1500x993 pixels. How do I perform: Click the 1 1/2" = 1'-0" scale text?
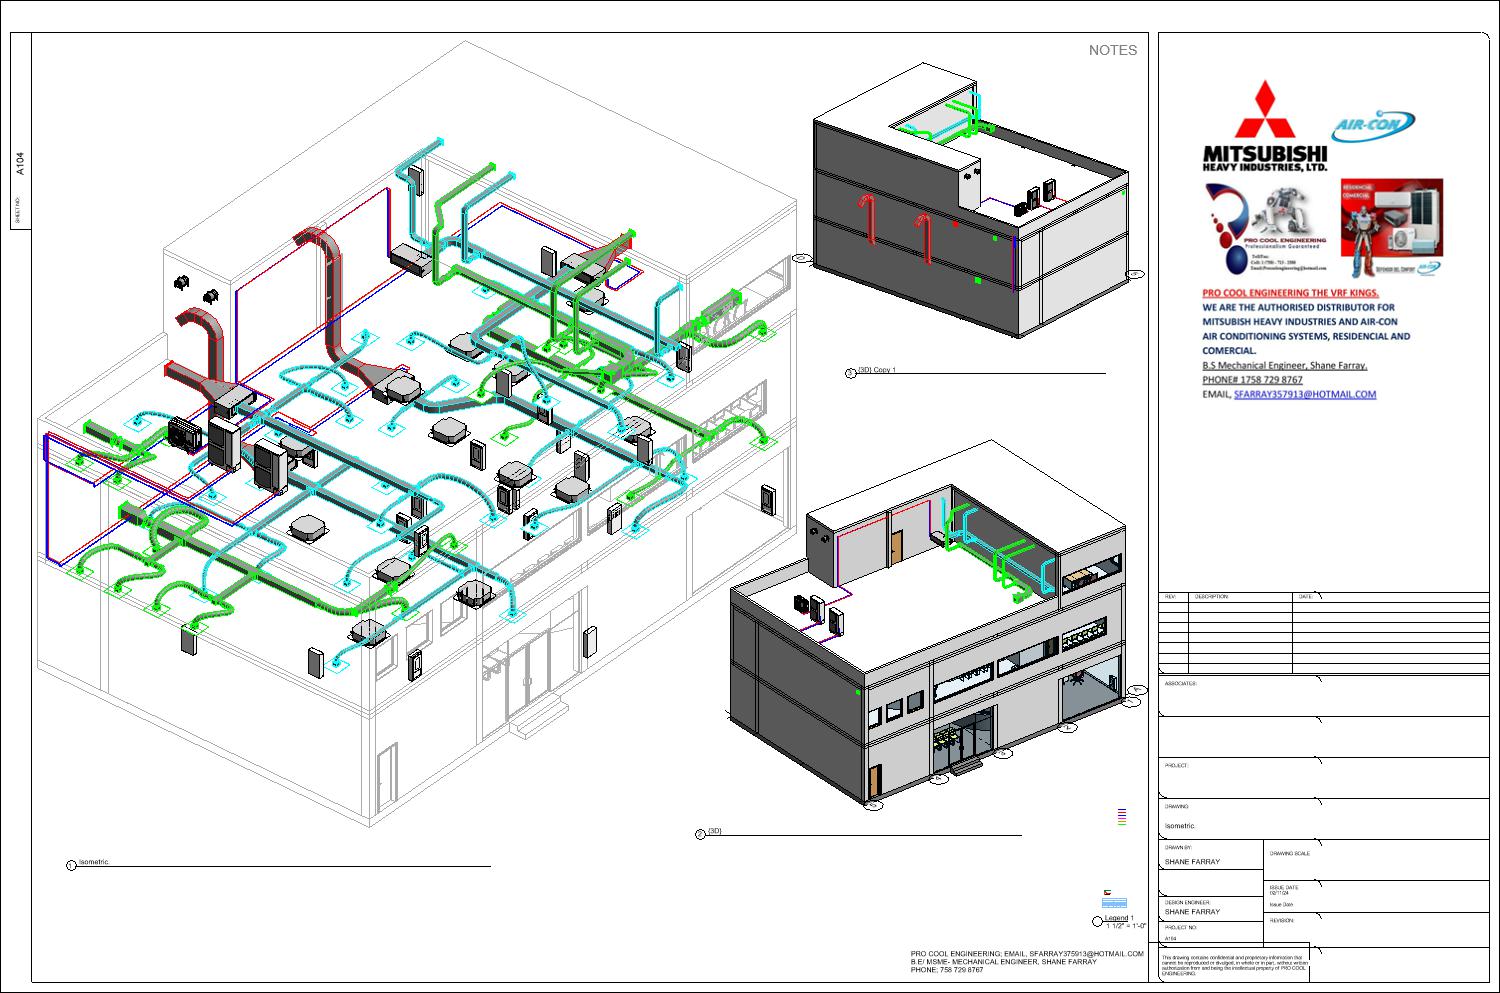point(1125,926)
